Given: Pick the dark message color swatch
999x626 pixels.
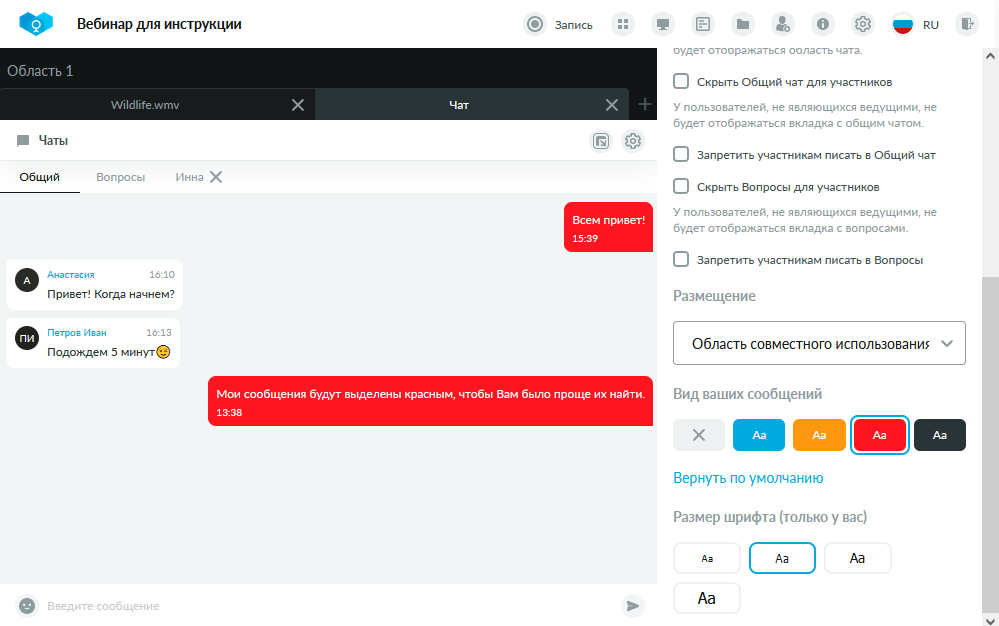Looking at the screenshot, I should pyautogui.click(x=940, y=435).
